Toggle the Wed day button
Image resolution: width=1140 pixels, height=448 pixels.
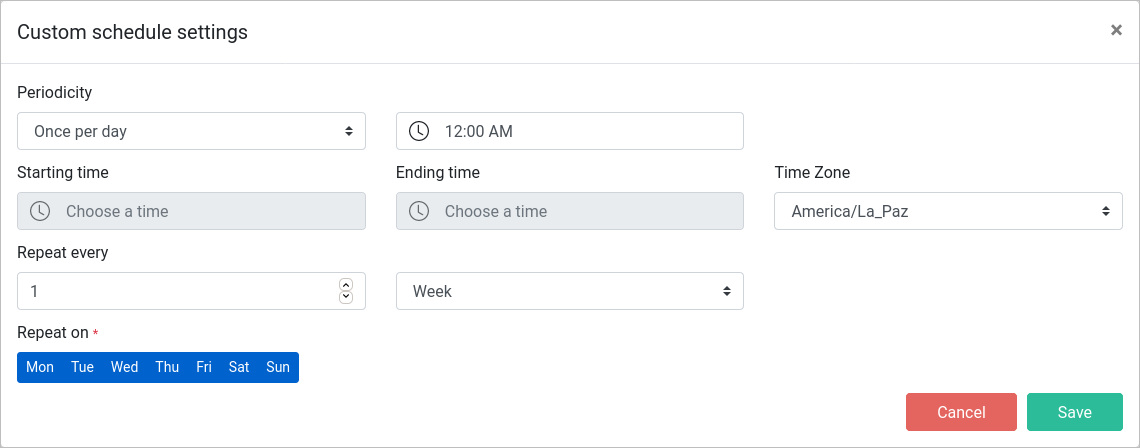point(124,367)
